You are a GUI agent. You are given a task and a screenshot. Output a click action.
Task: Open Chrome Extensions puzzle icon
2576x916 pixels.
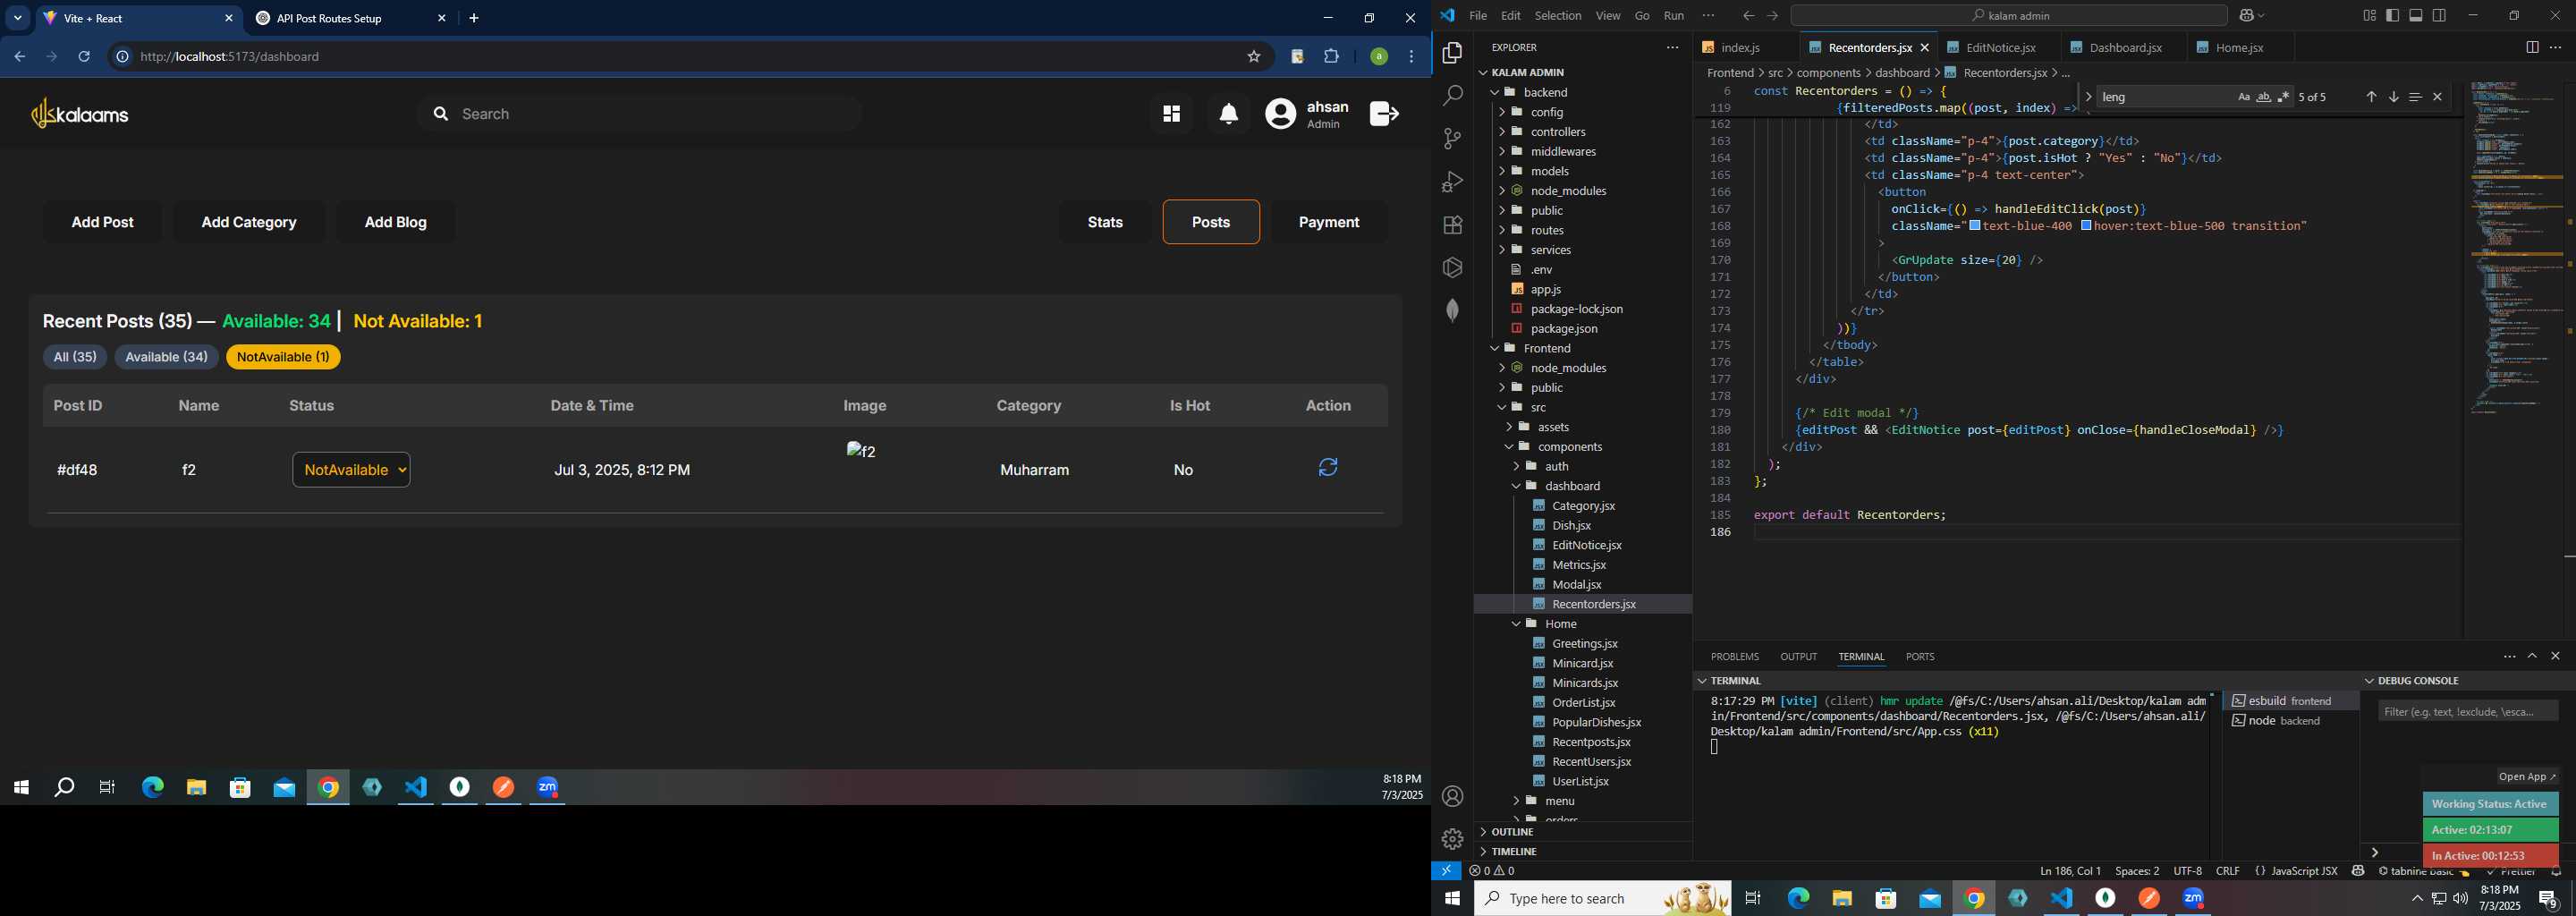click(x=1331, y=57)
